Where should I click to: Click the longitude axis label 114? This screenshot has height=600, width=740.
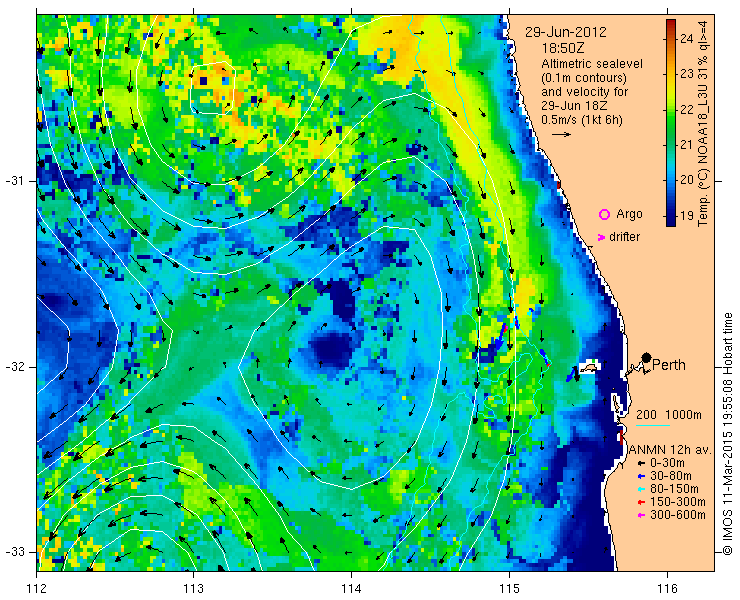pyautogui.click(x=351, y=589)
